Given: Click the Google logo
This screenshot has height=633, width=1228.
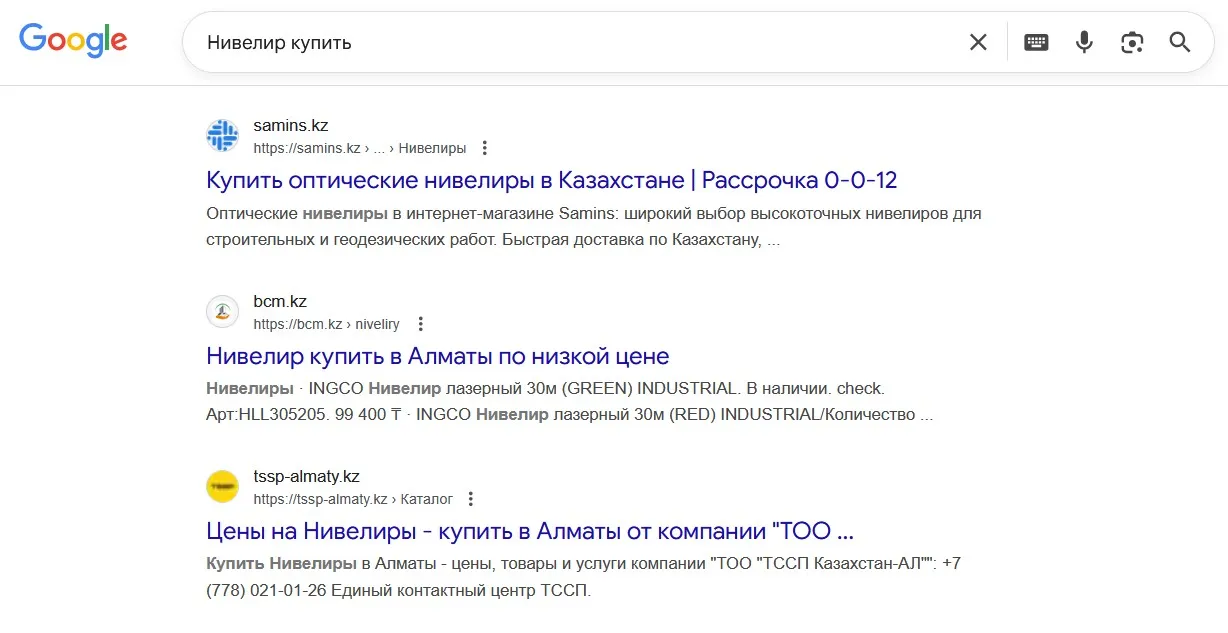Looking at the screenshot, I should pyautogui.click(x=73, y=41).
